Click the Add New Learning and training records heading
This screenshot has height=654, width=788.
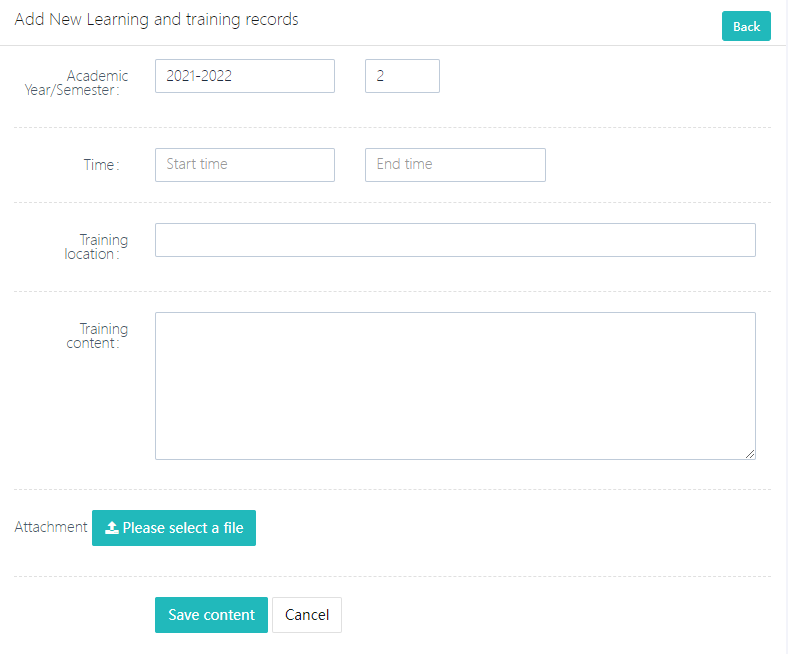(156, 20)
